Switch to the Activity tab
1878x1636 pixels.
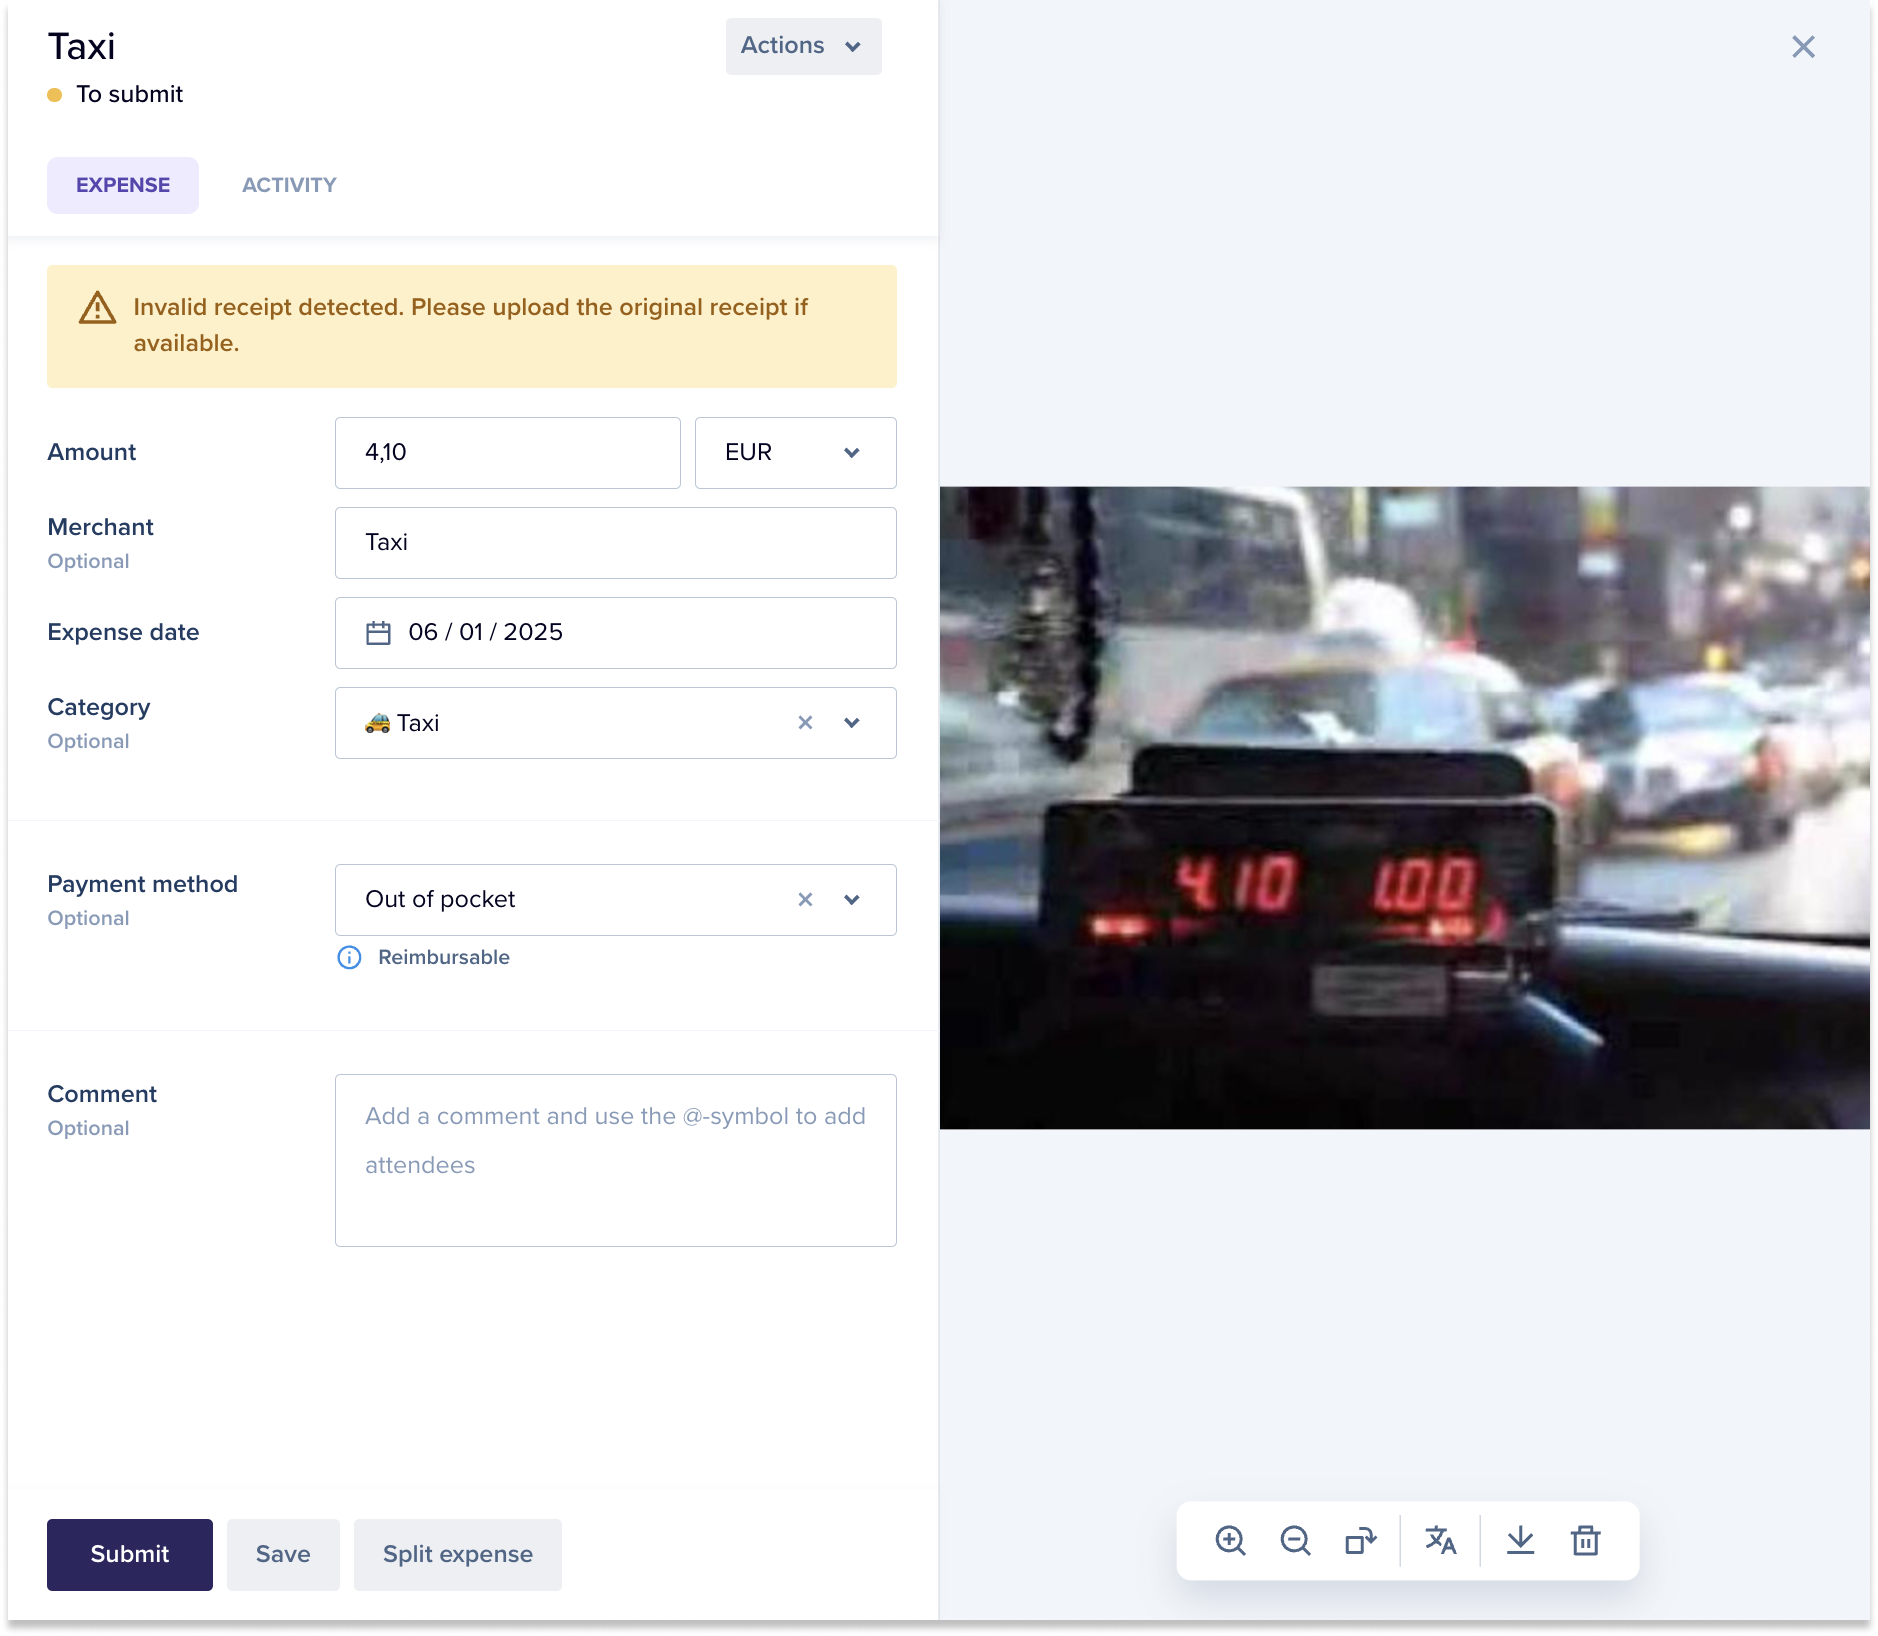pos(289,185)
